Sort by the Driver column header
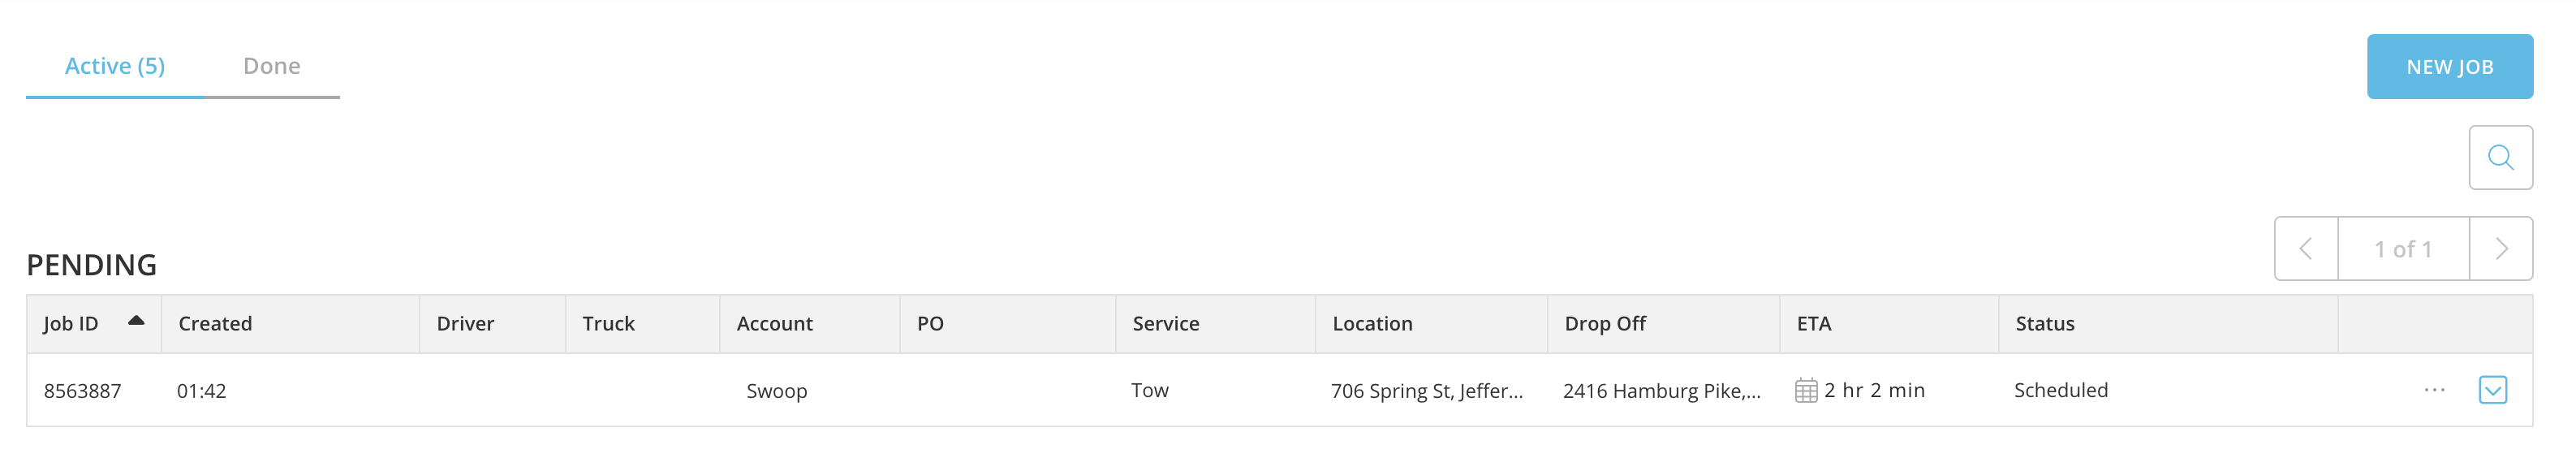Image resolution: width=2576 pixels, height=458 pixels. 465,324
